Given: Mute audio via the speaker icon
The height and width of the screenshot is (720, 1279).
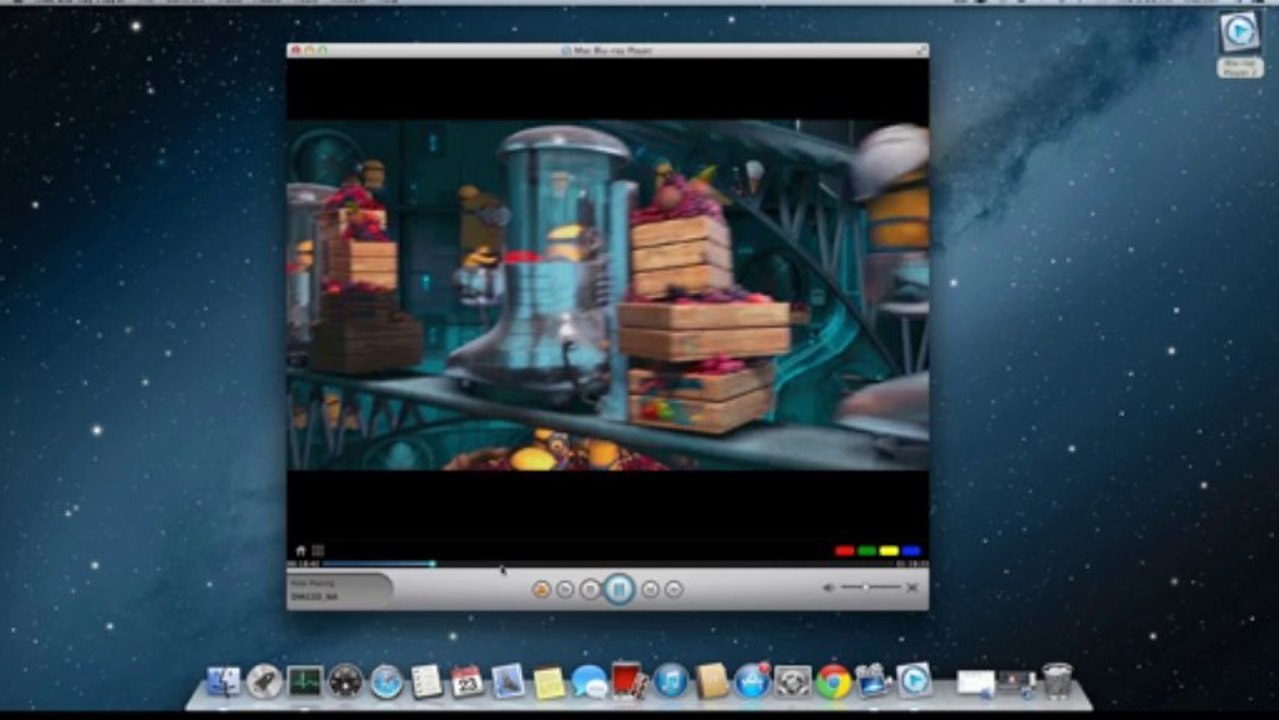Looking at the screenshot, I should click(828, 588).
